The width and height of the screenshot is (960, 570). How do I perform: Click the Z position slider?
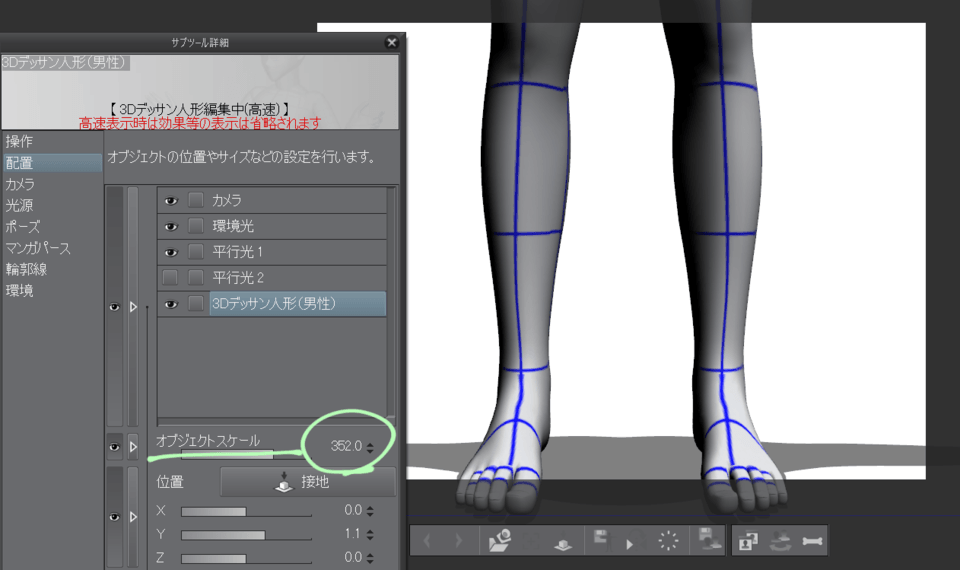[246, 558]
